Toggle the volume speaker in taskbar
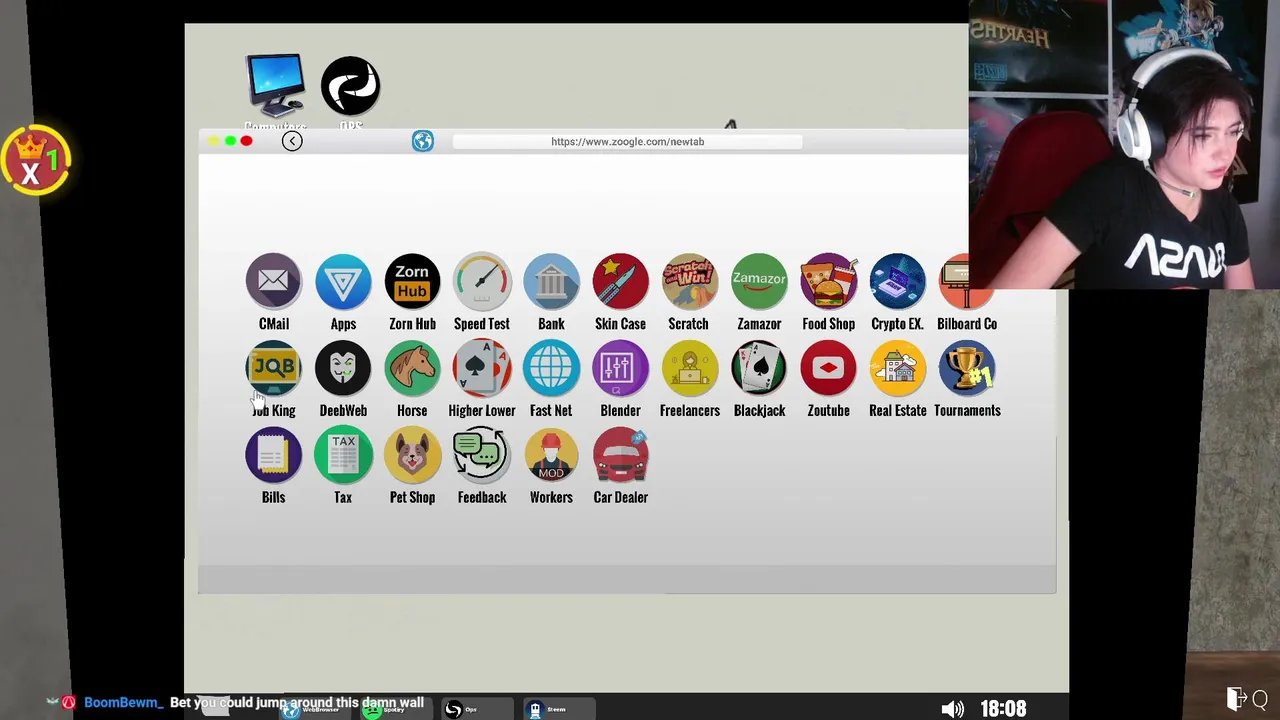 [952, 709]
